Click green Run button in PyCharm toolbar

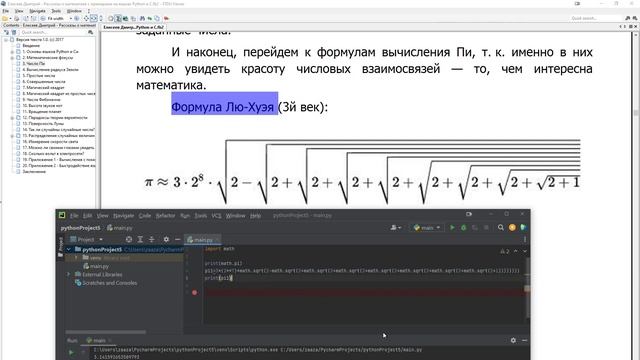click(x=452, y=227)
